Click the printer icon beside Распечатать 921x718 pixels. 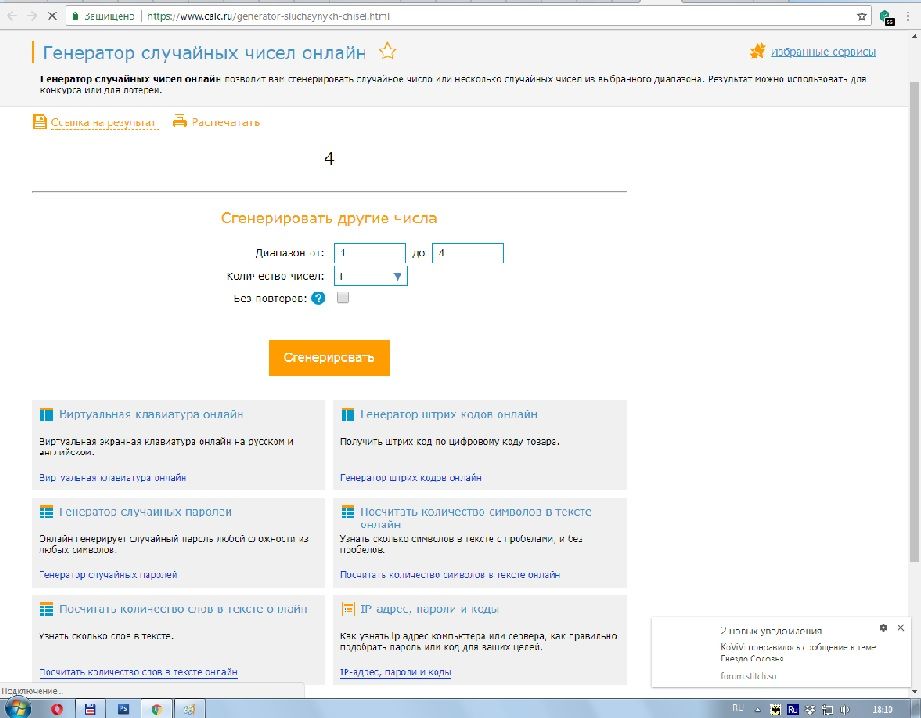pyautogui.click(x=180, y=122)
